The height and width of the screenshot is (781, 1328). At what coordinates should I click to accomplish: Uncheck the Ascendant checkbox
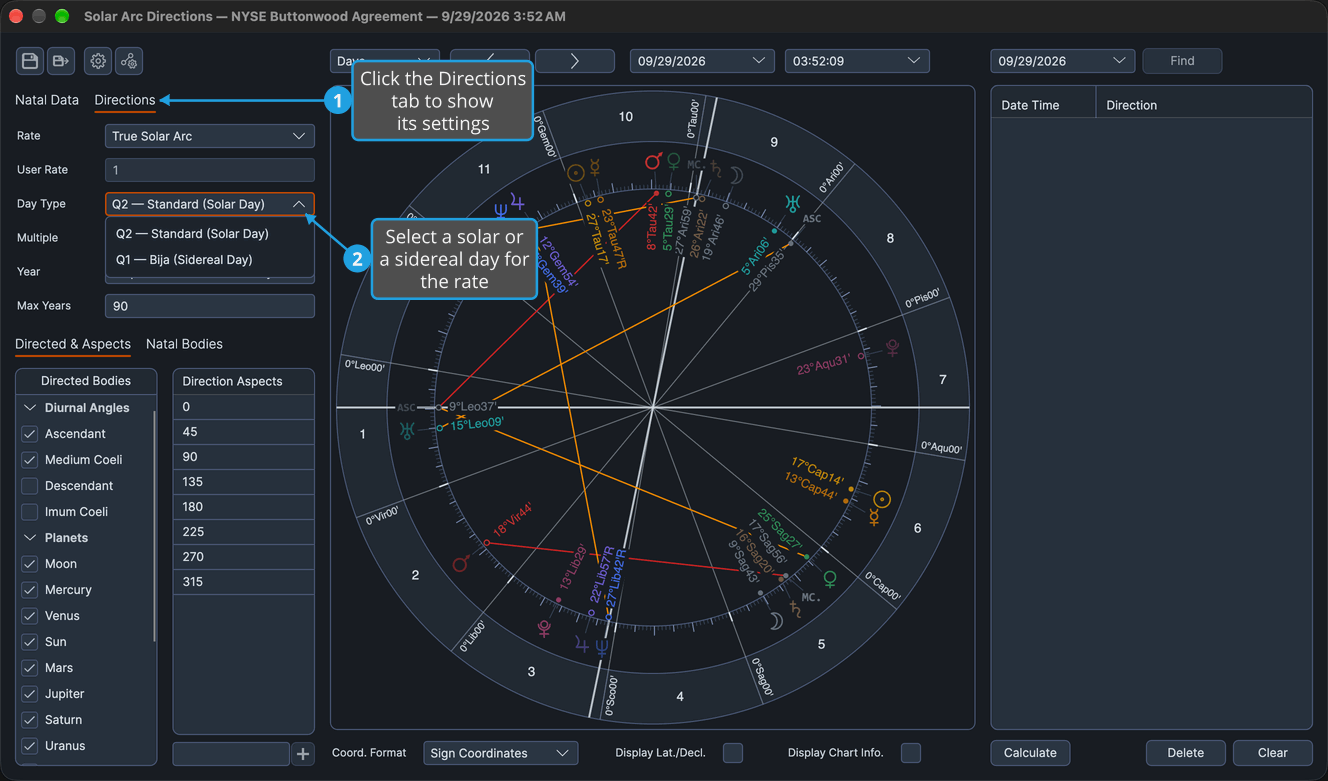tap(30, 434)
